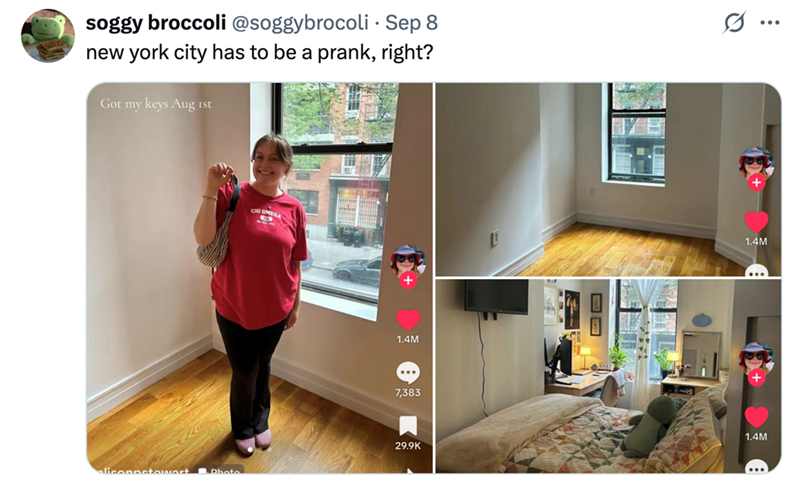
Task: Tap the heart icon in the empty-room photo
Action: [x=756, y=222]
